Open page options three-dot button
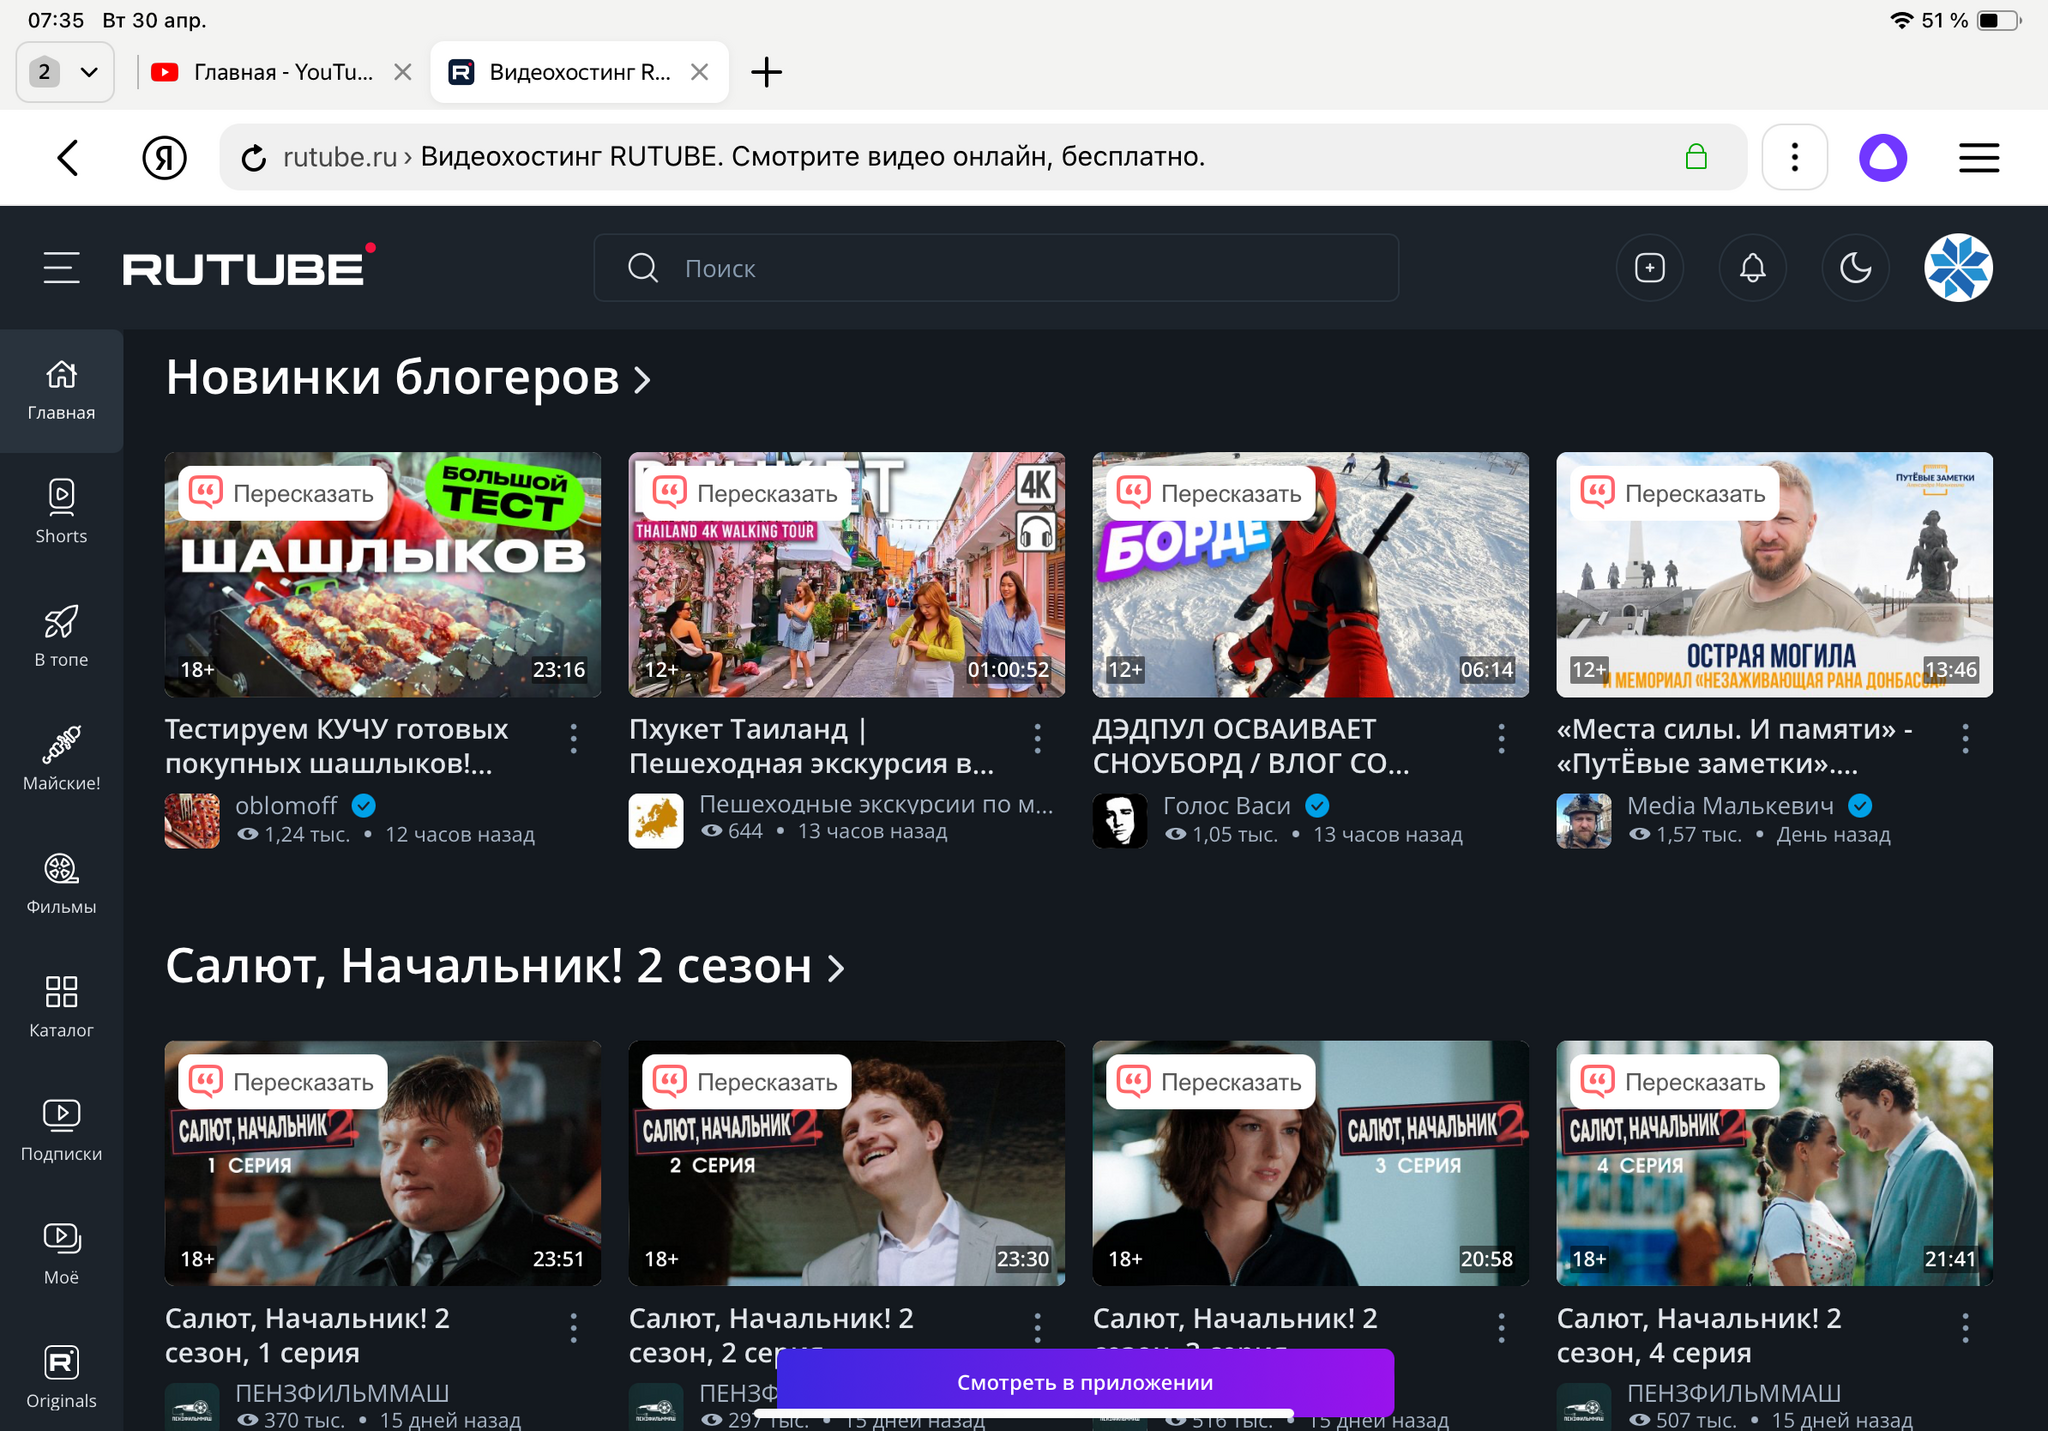 [x=1795, y=157]
